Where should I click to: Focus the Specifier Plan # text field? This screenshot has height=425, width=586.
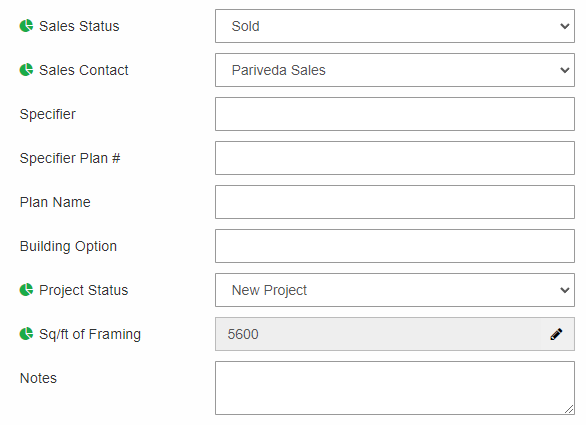395,158
